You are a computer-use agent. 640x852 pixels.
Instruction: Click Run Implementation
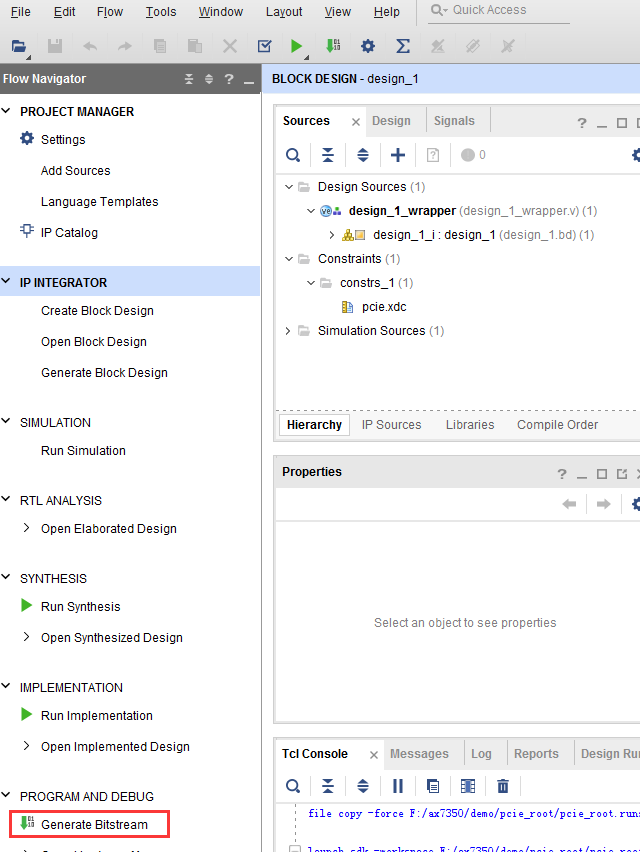point(97,716)
